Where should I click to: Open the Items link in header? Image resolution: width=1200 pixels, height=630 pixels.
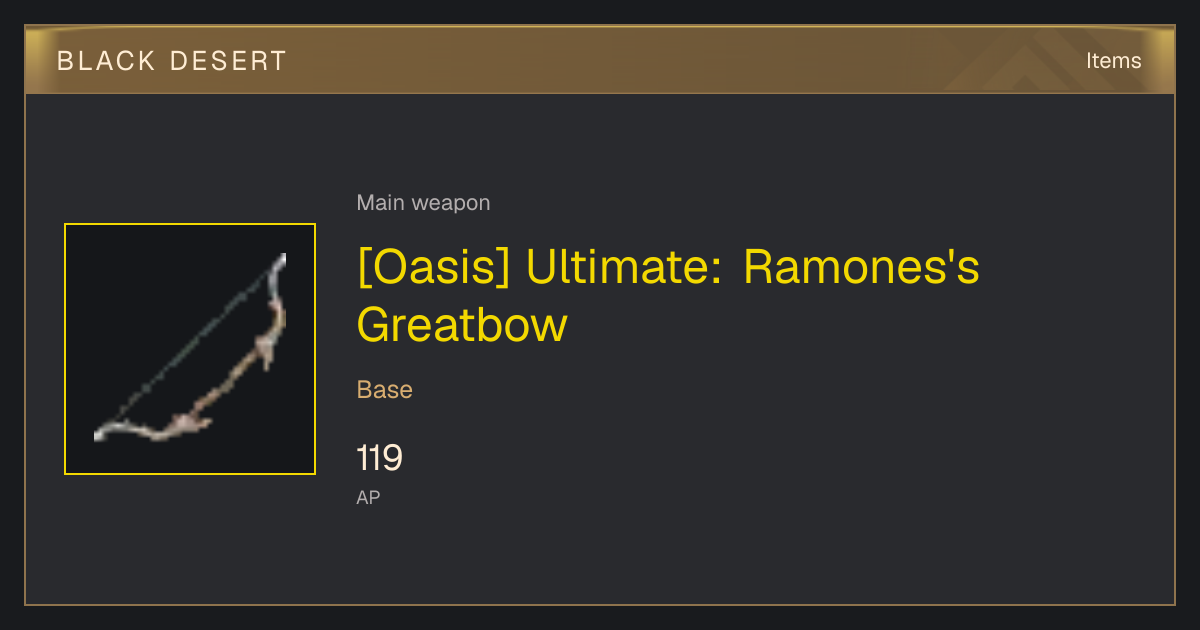1113,60
